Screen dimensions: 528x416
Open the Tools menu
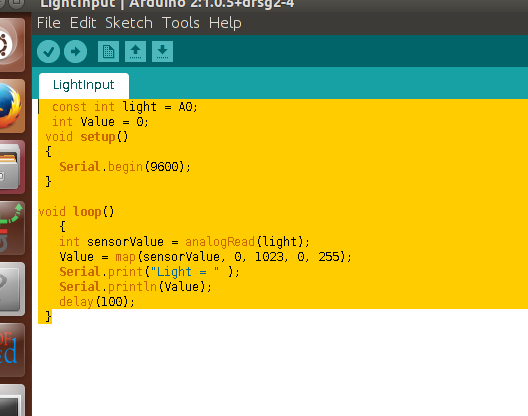point(181,23)
